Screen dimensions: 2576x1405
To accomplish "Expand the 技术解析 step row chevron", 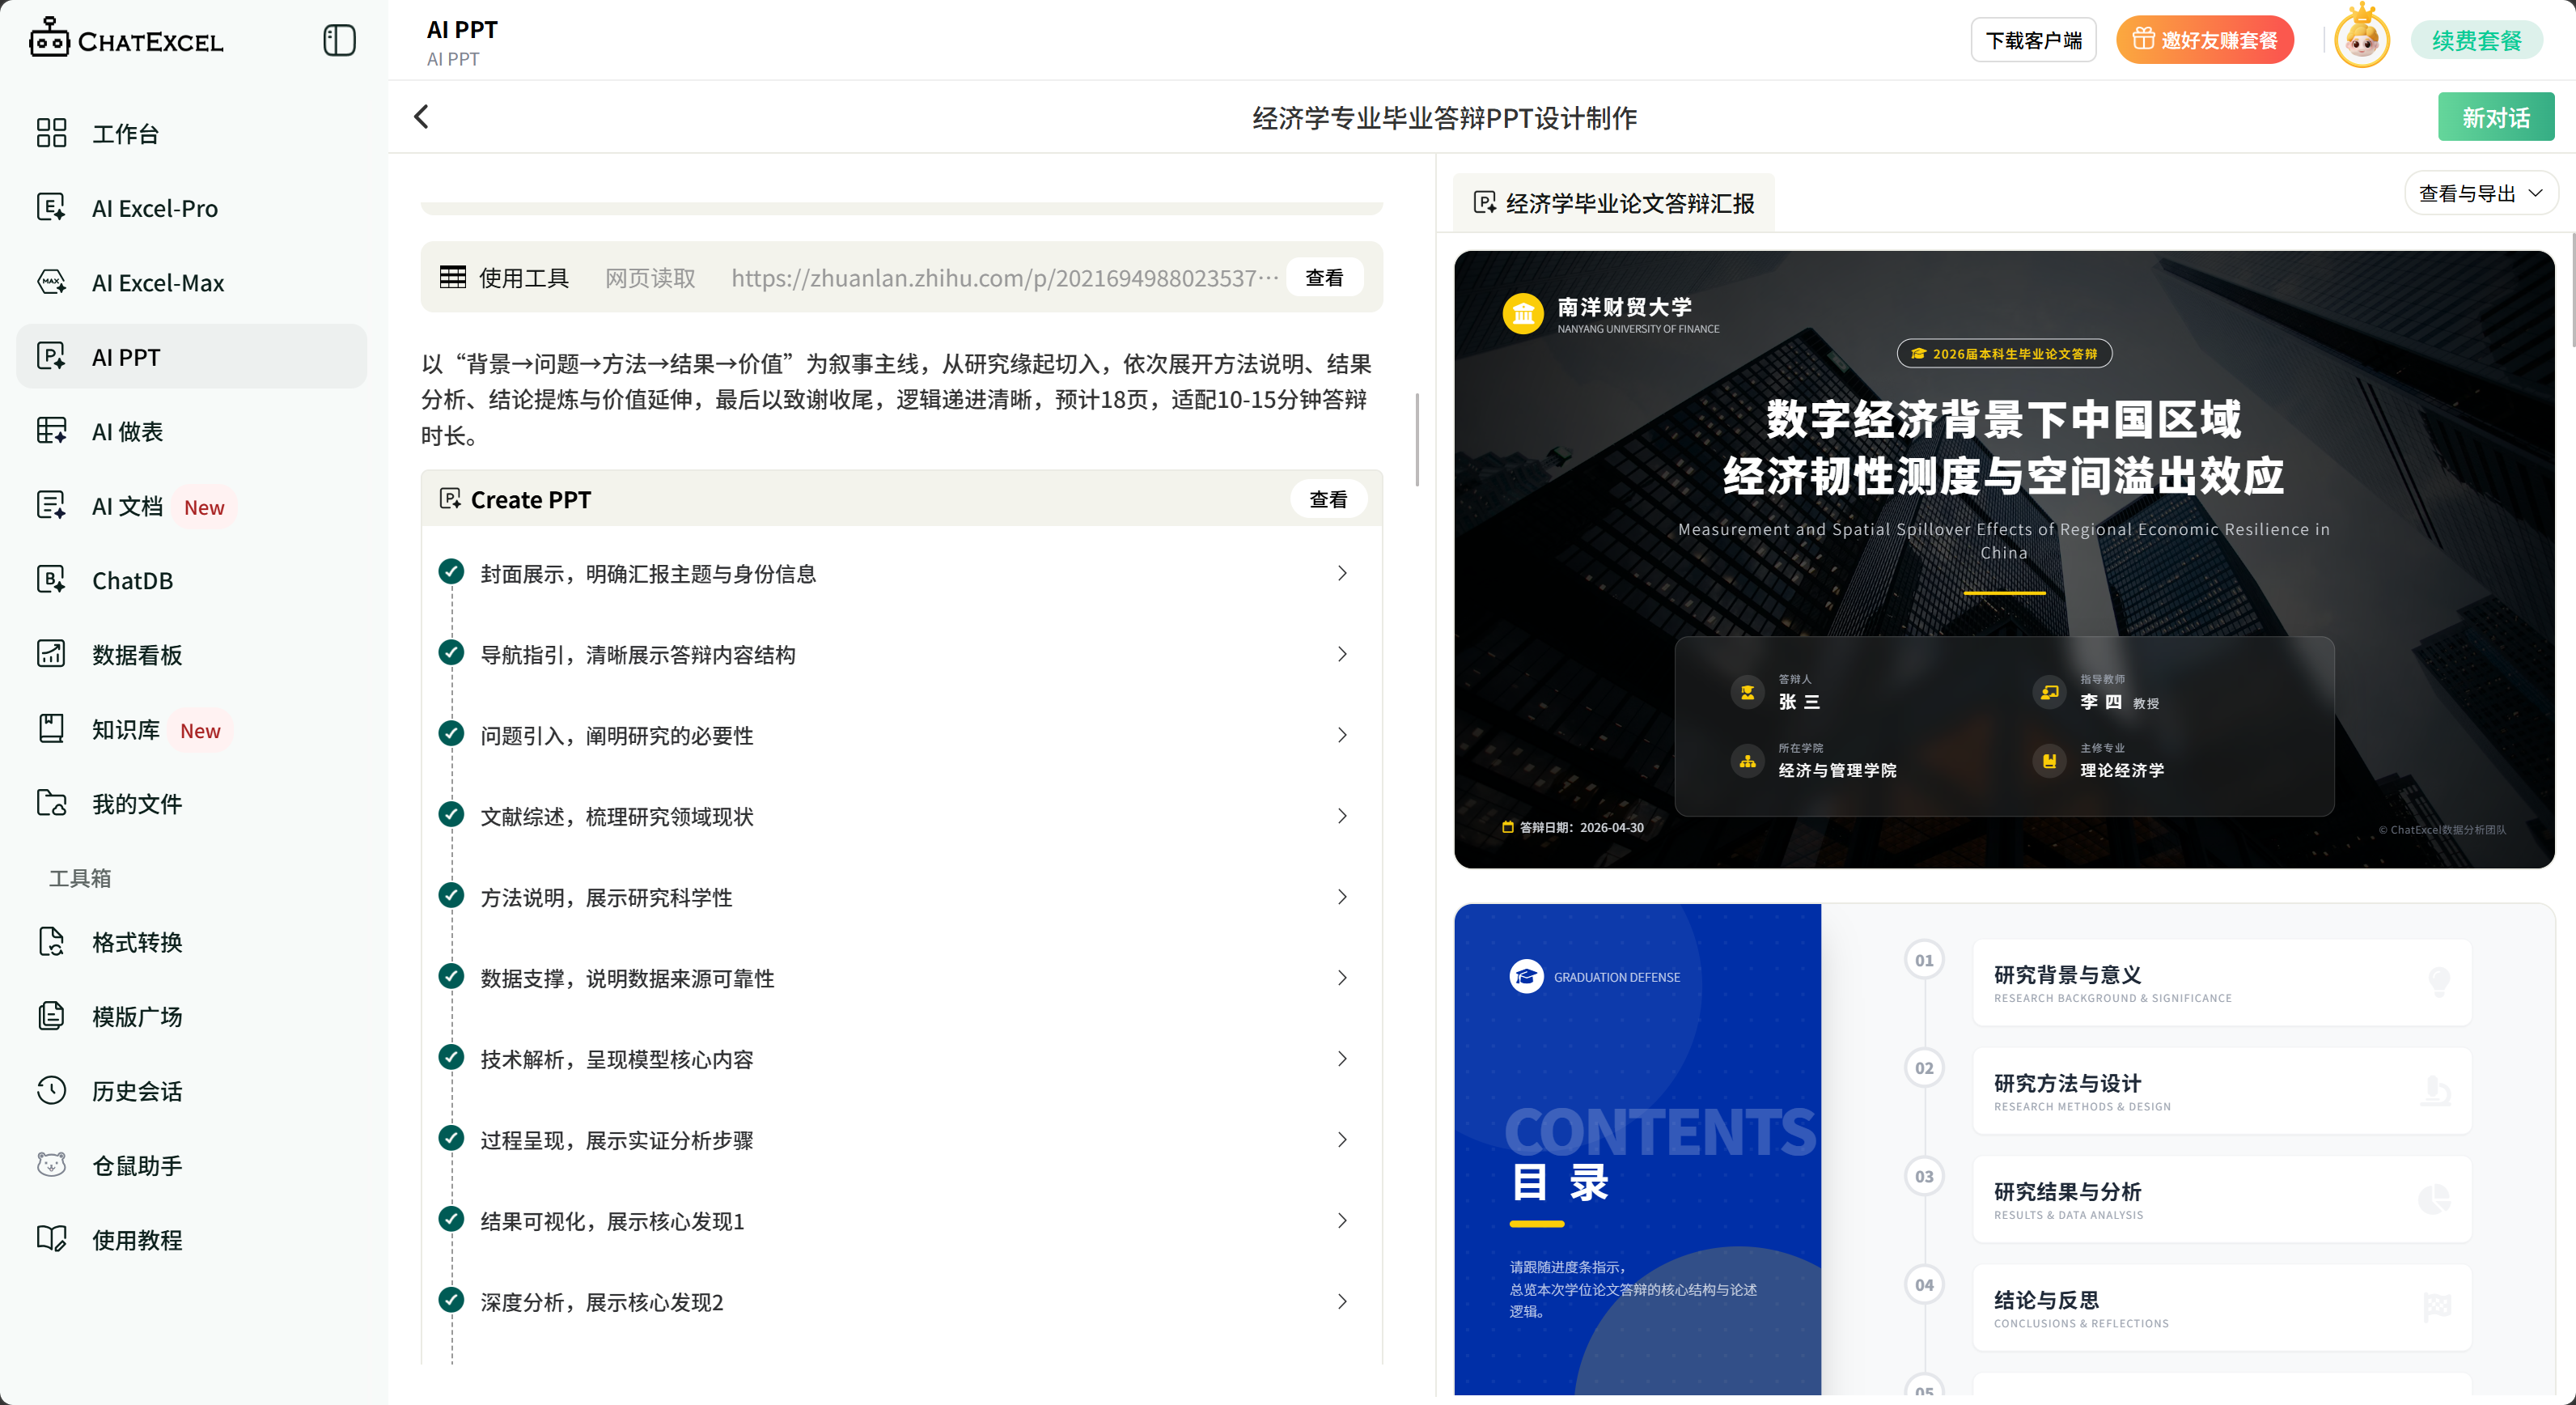I will [1342, 1059].
